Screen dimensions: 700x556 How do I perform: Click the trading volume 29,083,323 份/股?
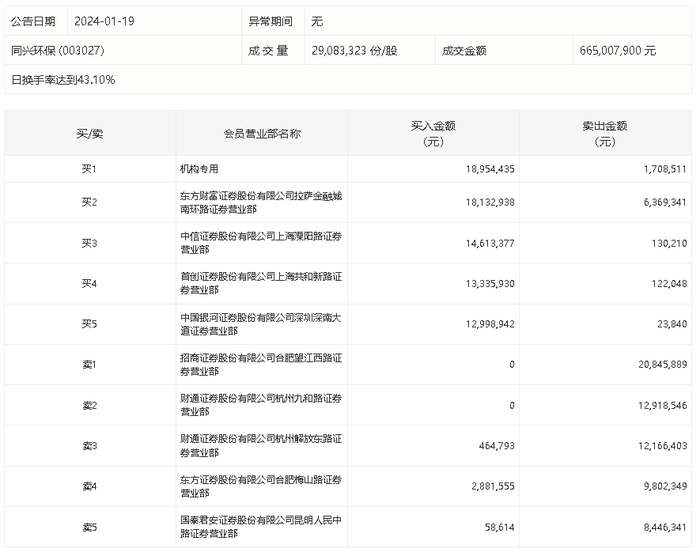tap(354, 50)
